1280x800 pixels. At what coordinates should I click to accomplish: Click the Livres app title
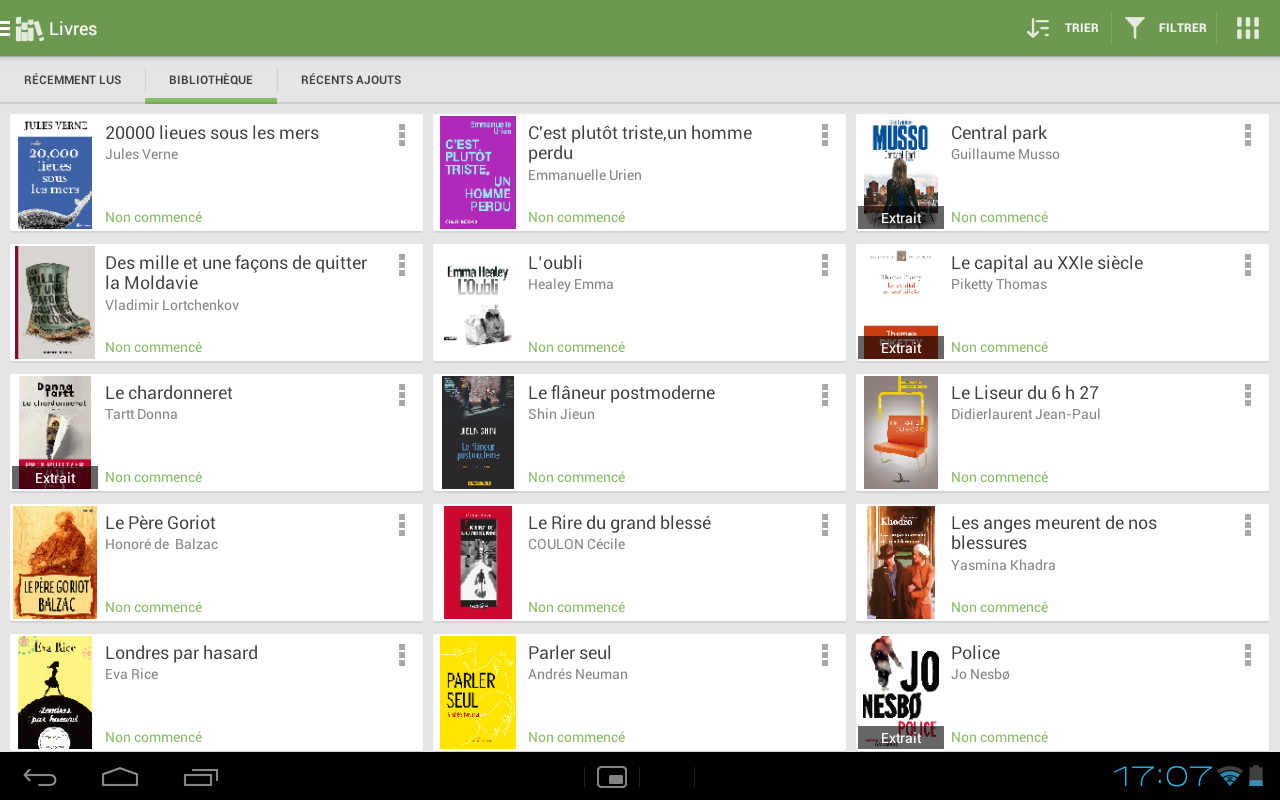(x=73, y=29)
